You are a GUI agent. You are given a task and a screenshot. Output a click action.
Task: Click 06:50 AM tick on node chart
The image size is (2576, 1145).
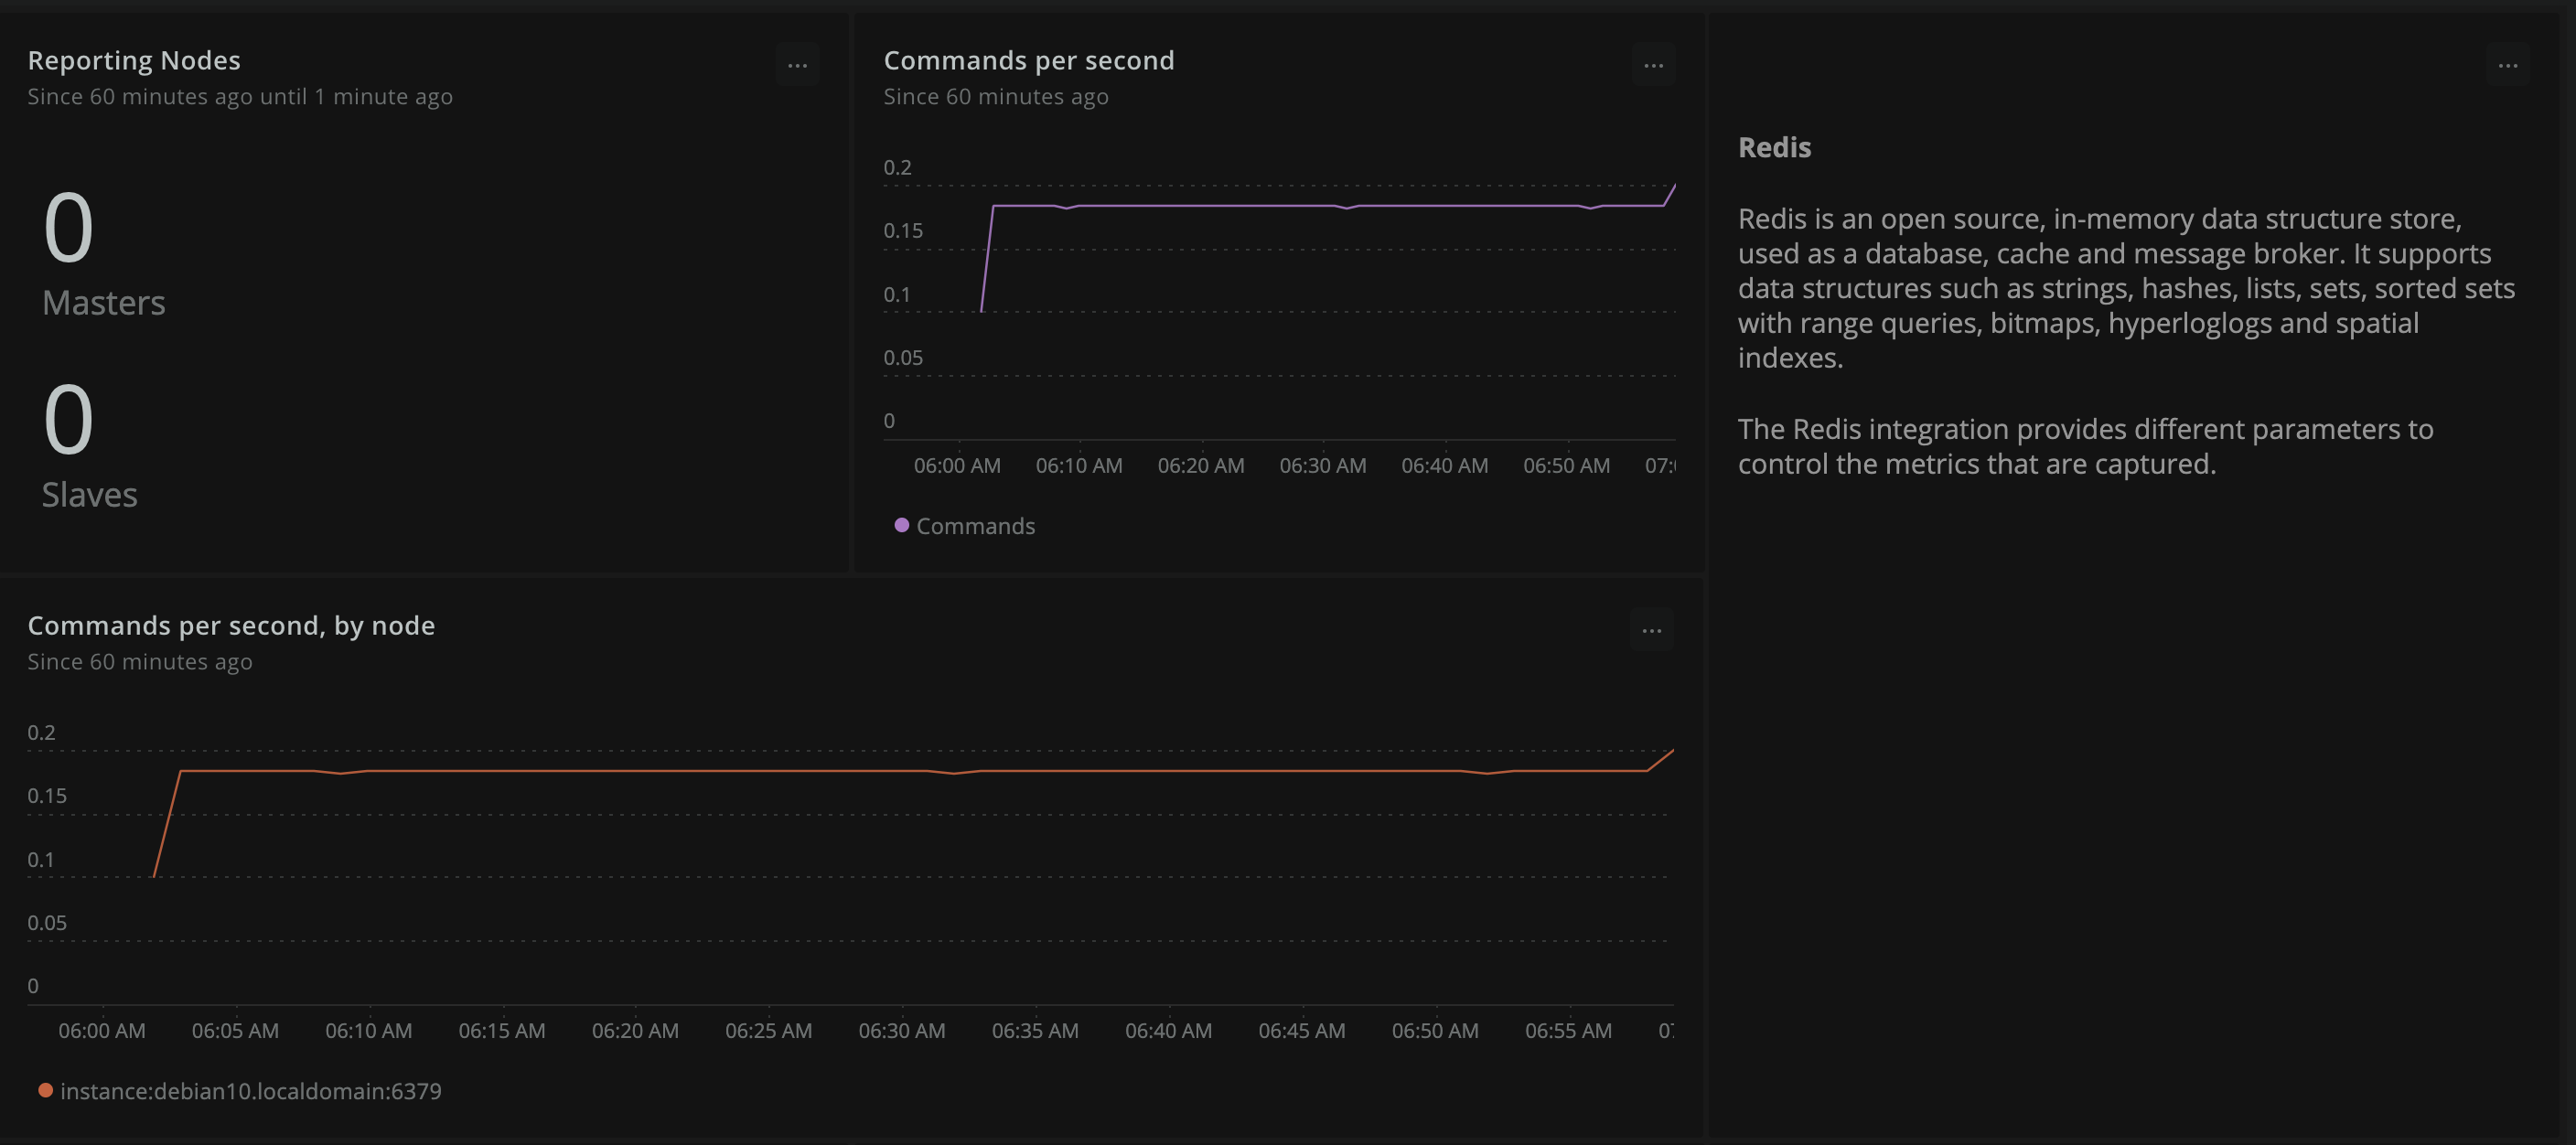[x=1434, y=1030]
